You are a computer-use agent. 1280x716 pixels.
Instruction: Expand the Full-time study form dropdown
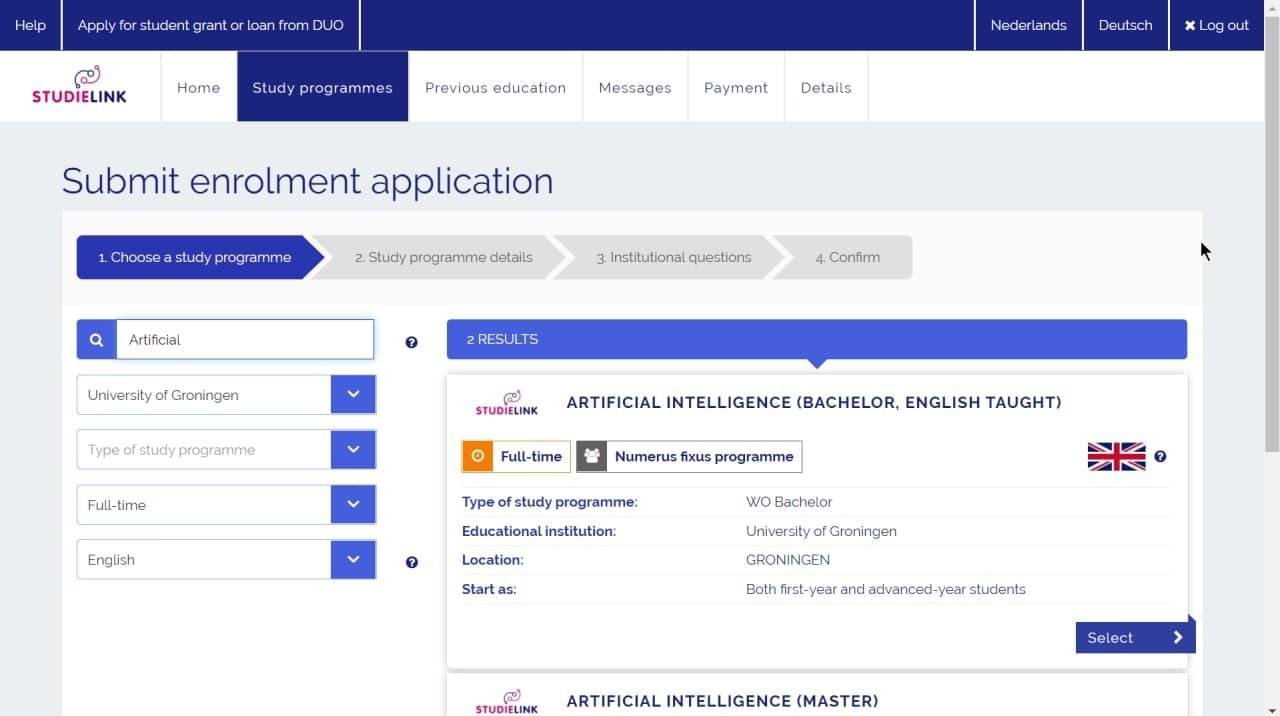353,505
